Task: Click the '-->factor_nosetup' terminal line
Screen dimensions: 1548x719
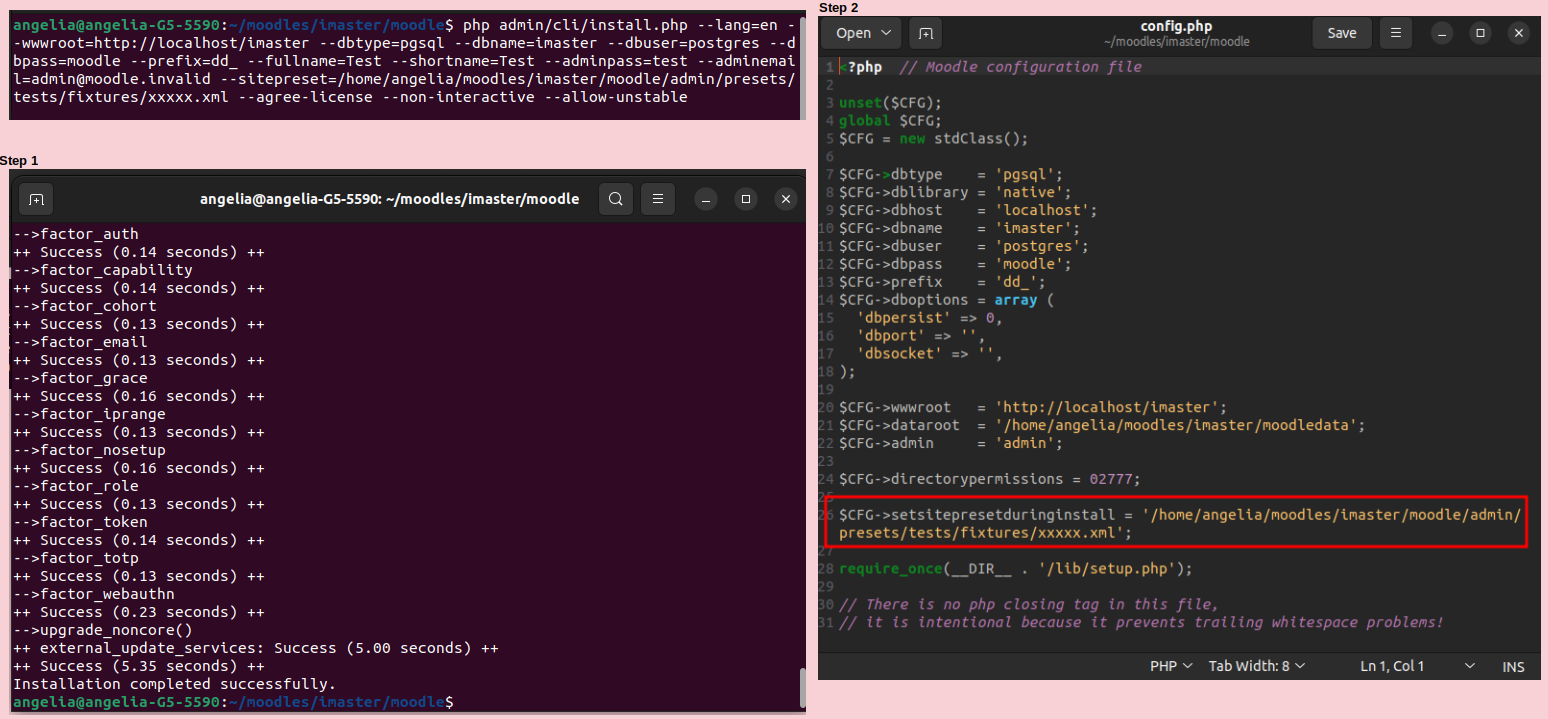Action: [x=89, y=450]
